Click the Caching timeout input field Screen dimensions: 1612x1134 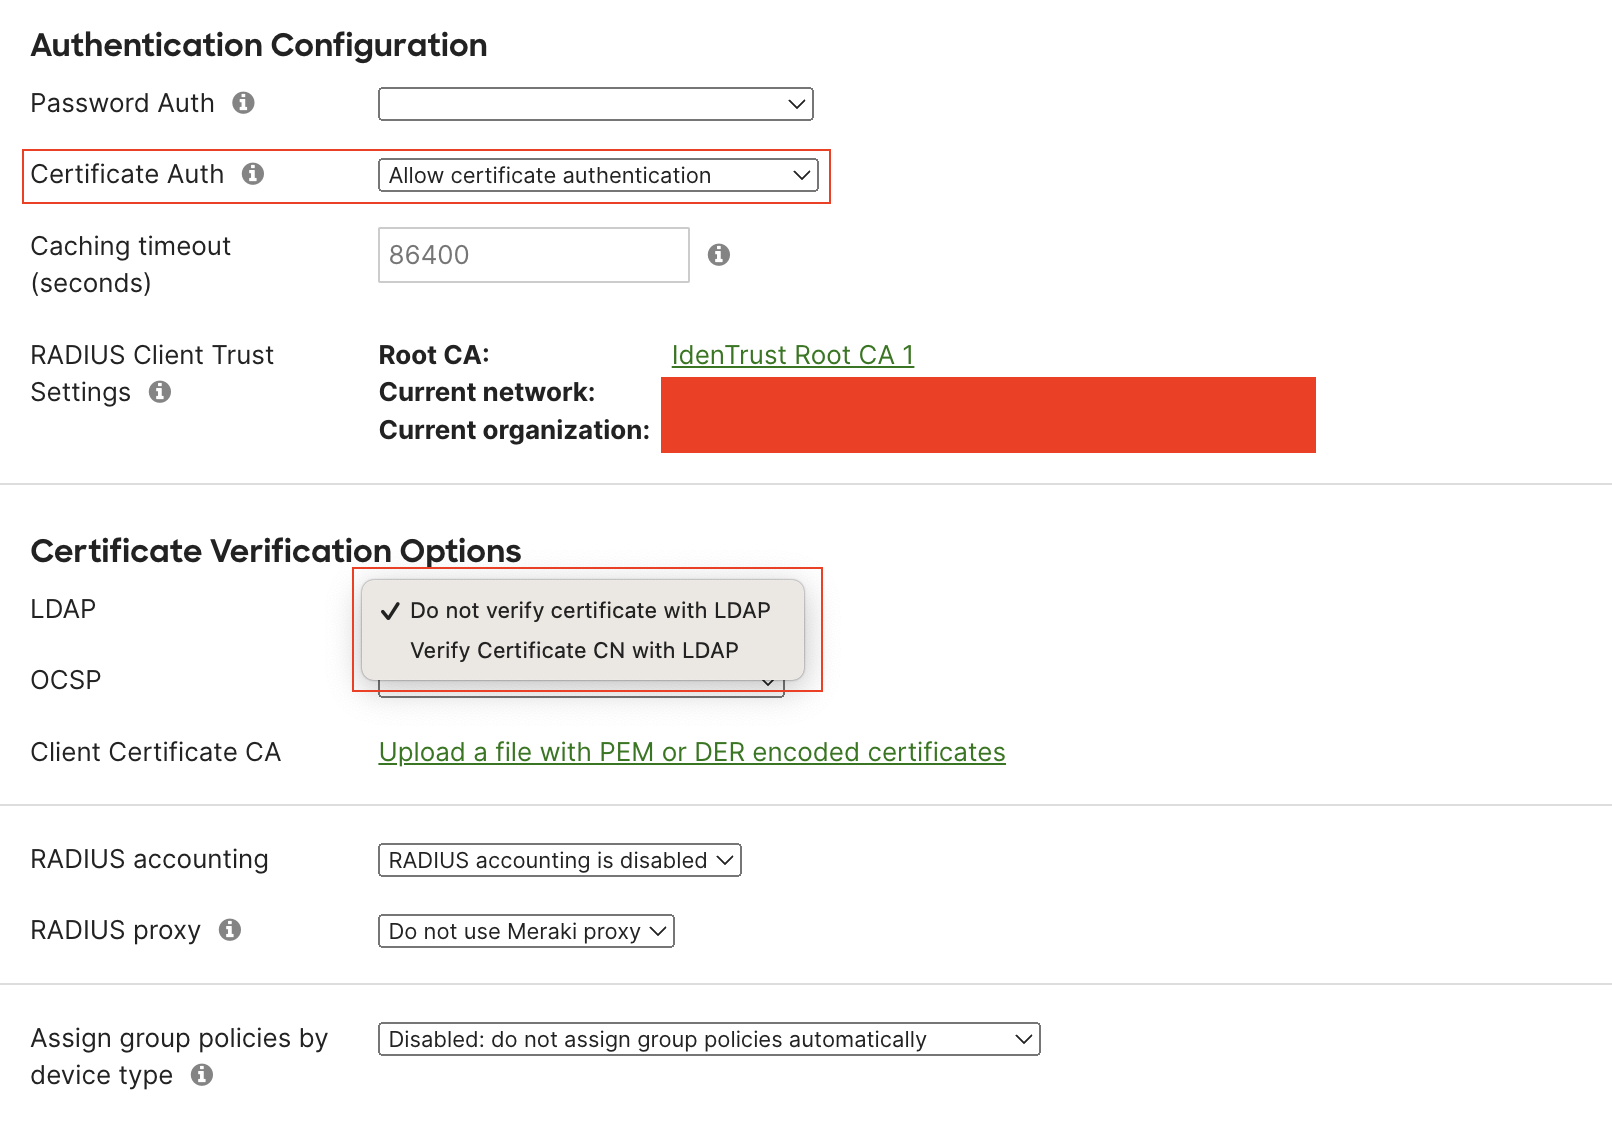click(x=533, y=255)
